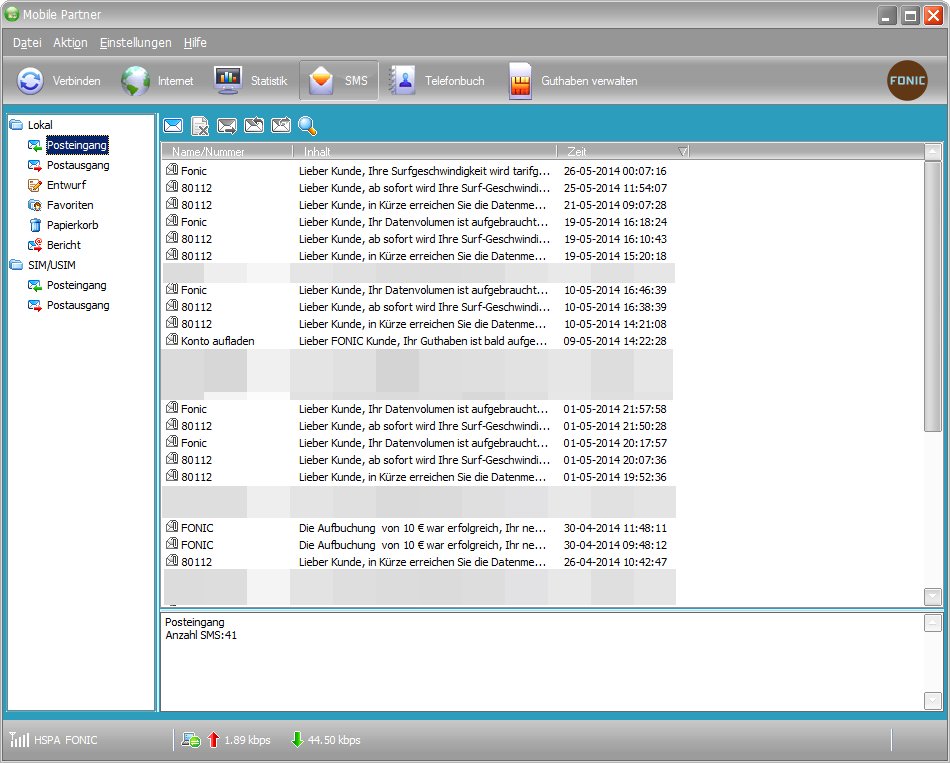The image size is (950, 763).
Task: Open the Bericht reports folder
Action: (x=64, y=245)
